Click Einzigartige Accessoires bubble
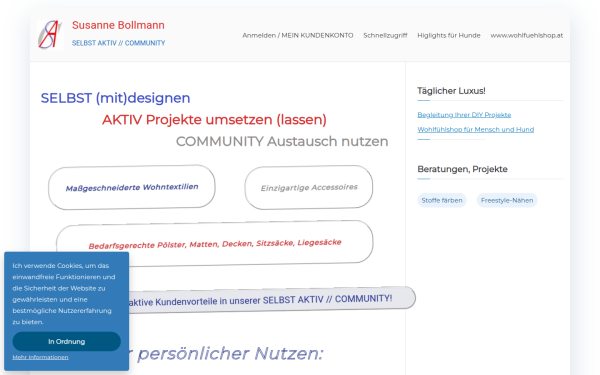This screenshot has width=600, height=375. click(x=309, y=188)
